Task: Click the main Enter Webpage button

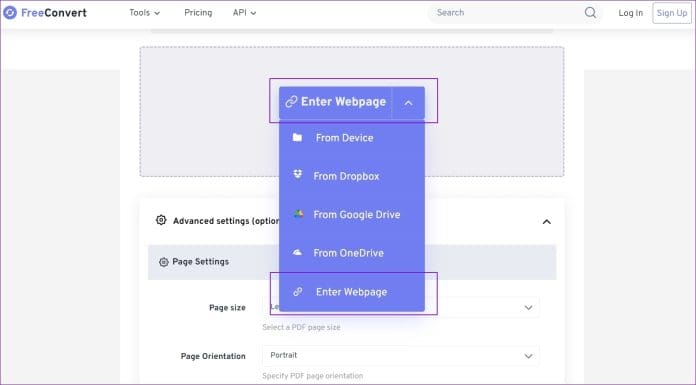Action: [336, 102]
